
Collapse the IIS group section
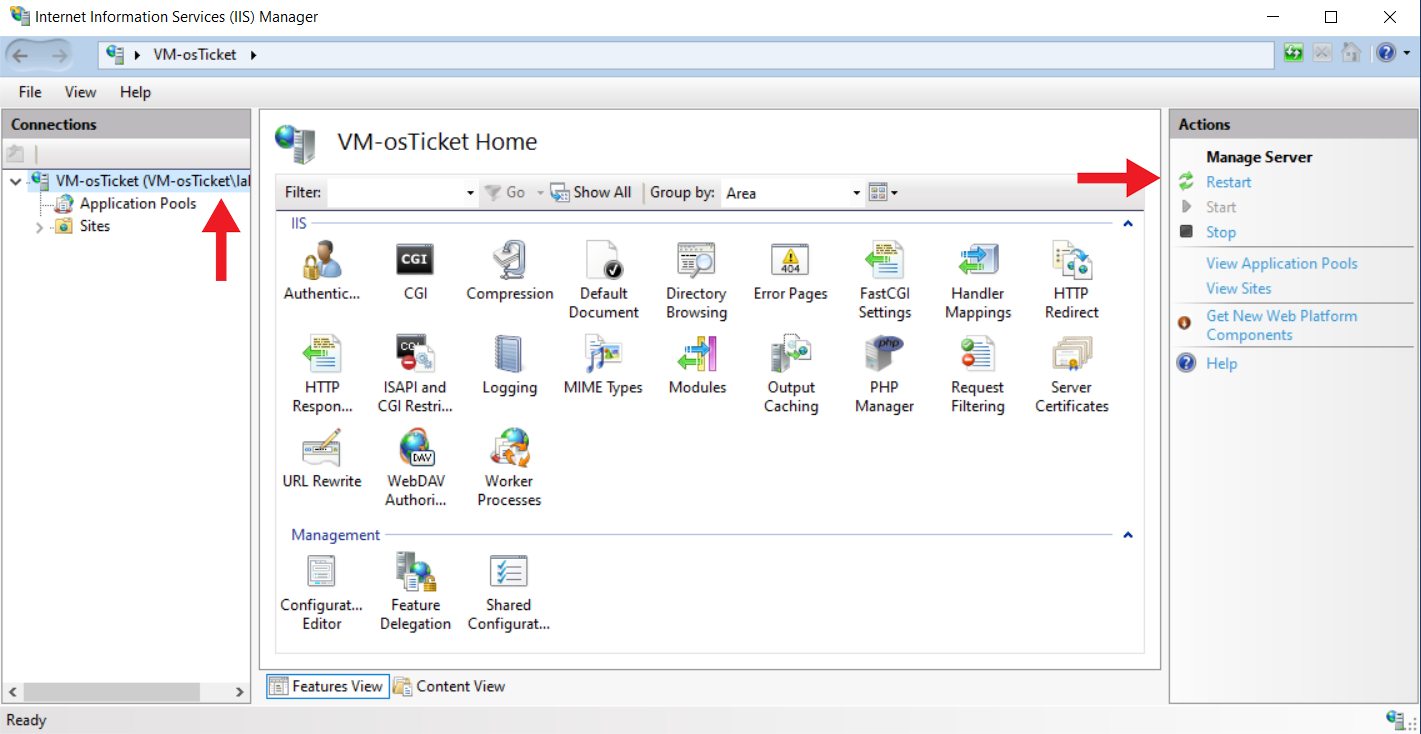click(x=1128, y=224)
